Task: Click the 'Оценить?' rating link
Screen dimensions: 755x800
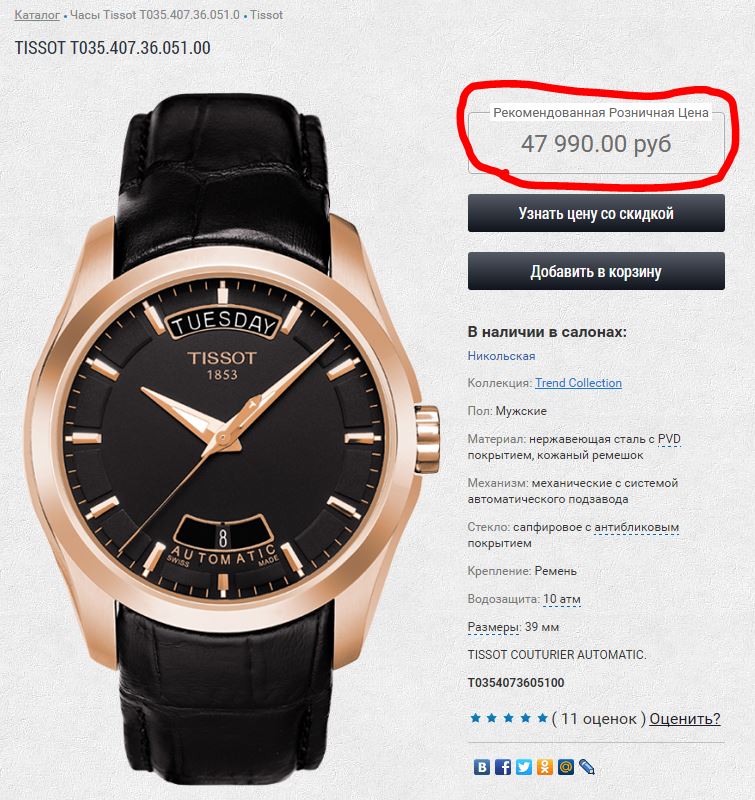Action: [x=685, y=718]
